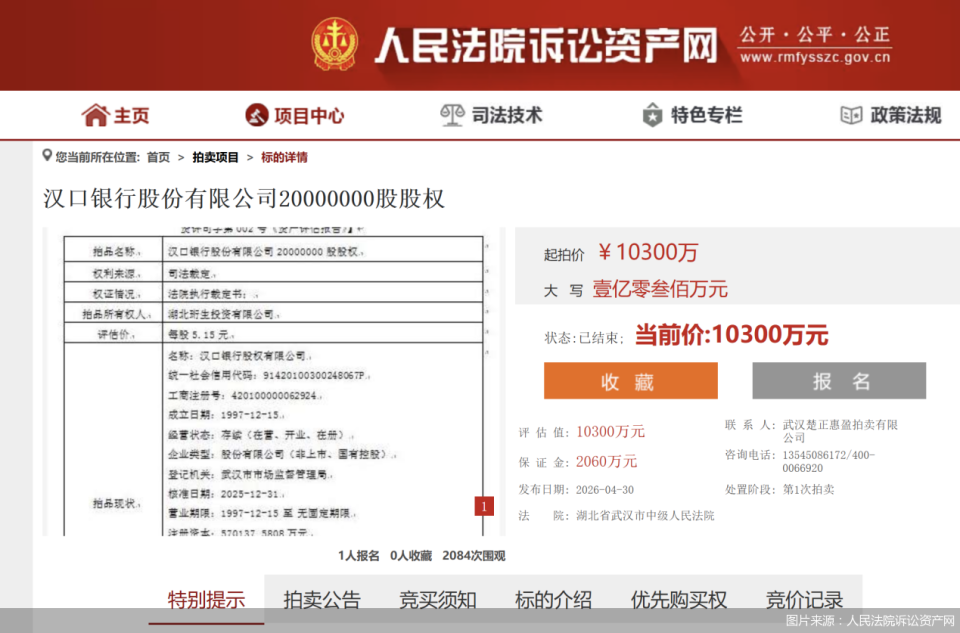Click the gray 报名 button
The width and height of the screenshot is (960, 633).
click(x=839, y=381)
